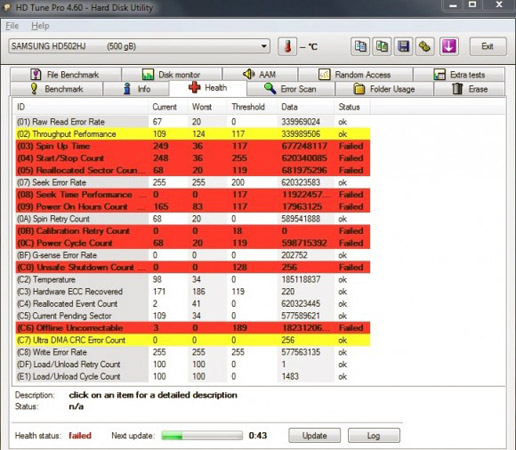Click the thermometer temperature icon
516x450 pixels.
pyautogui.click(x=287, y=46)
